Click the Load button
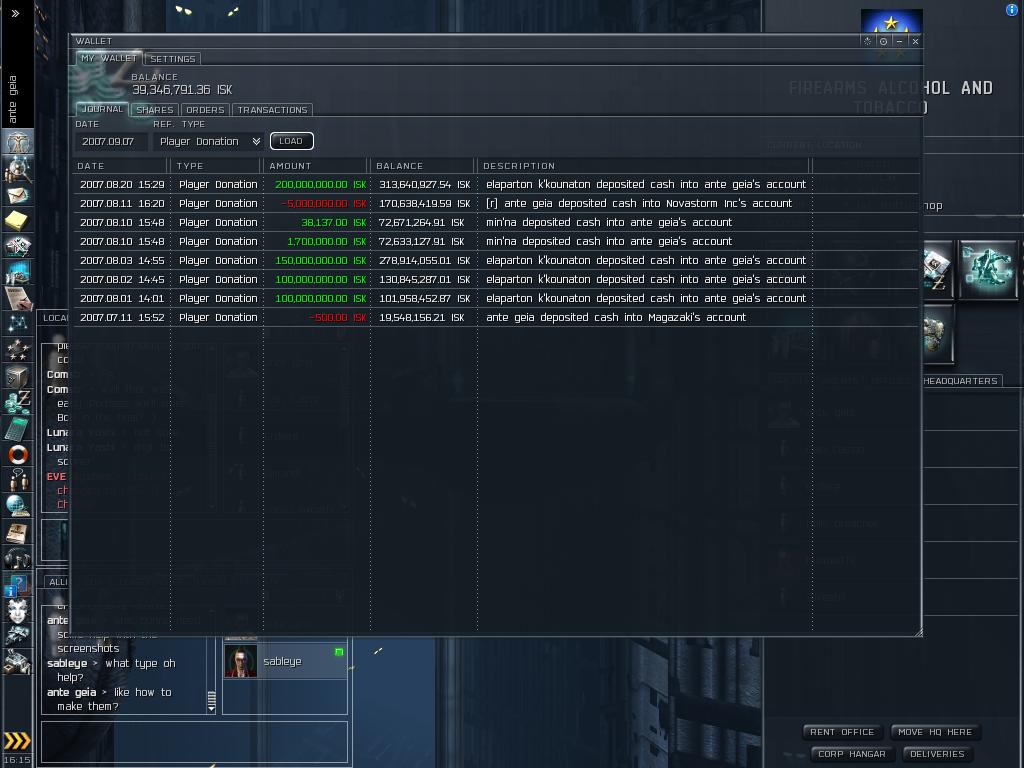1024x768 pixels. pos(291,141)
